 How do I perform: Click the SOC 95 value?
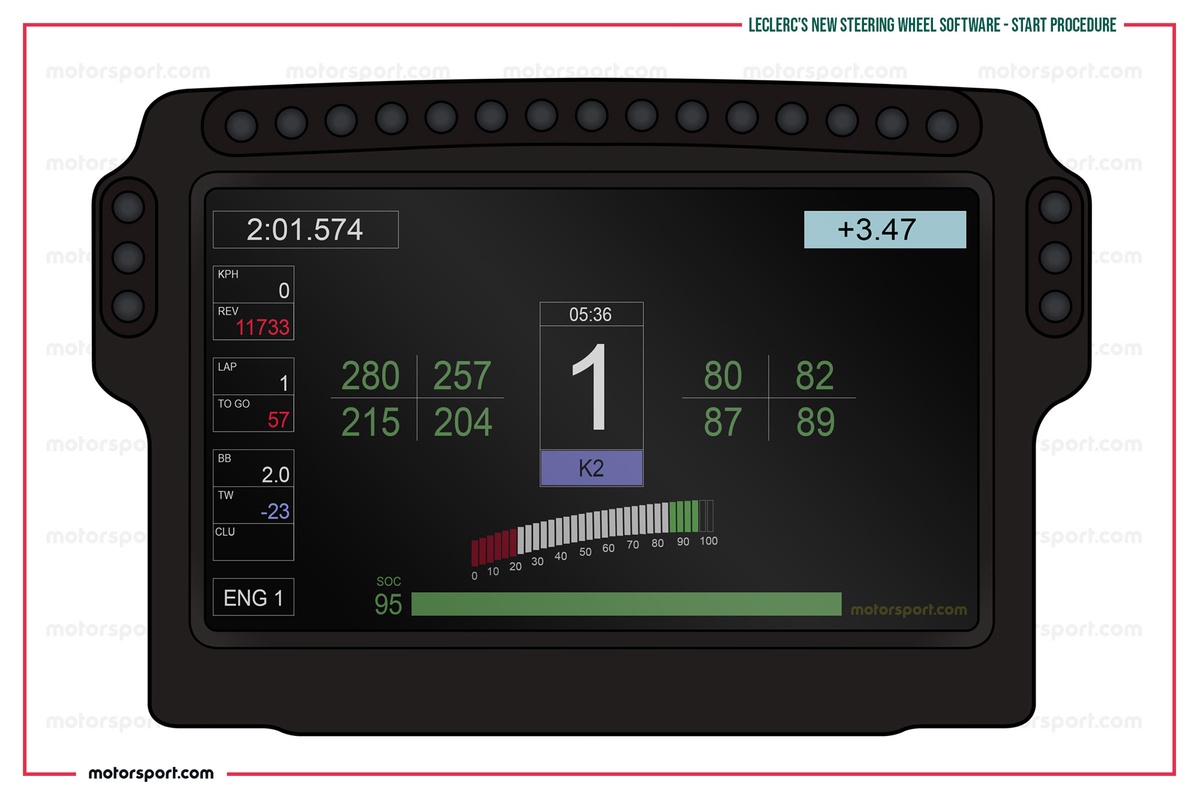(388, 604)
